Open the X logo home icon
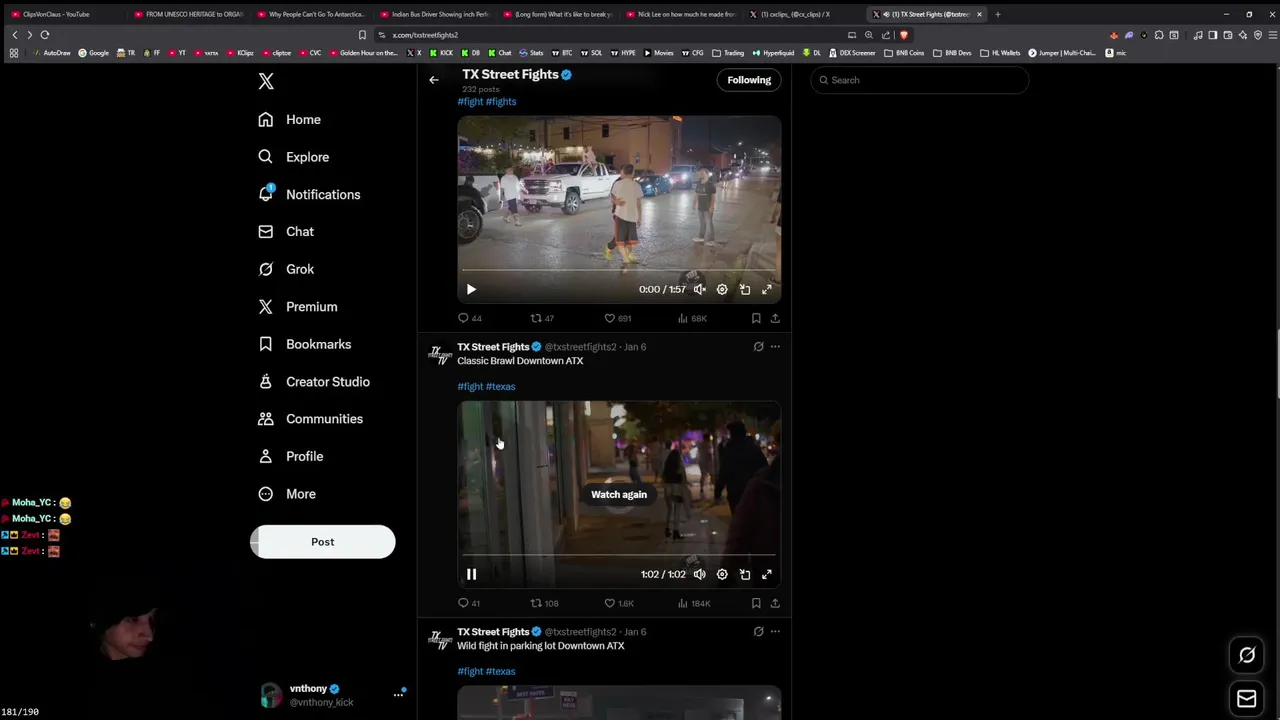Viewport: 1280px width, 720px height. [266, 82]
